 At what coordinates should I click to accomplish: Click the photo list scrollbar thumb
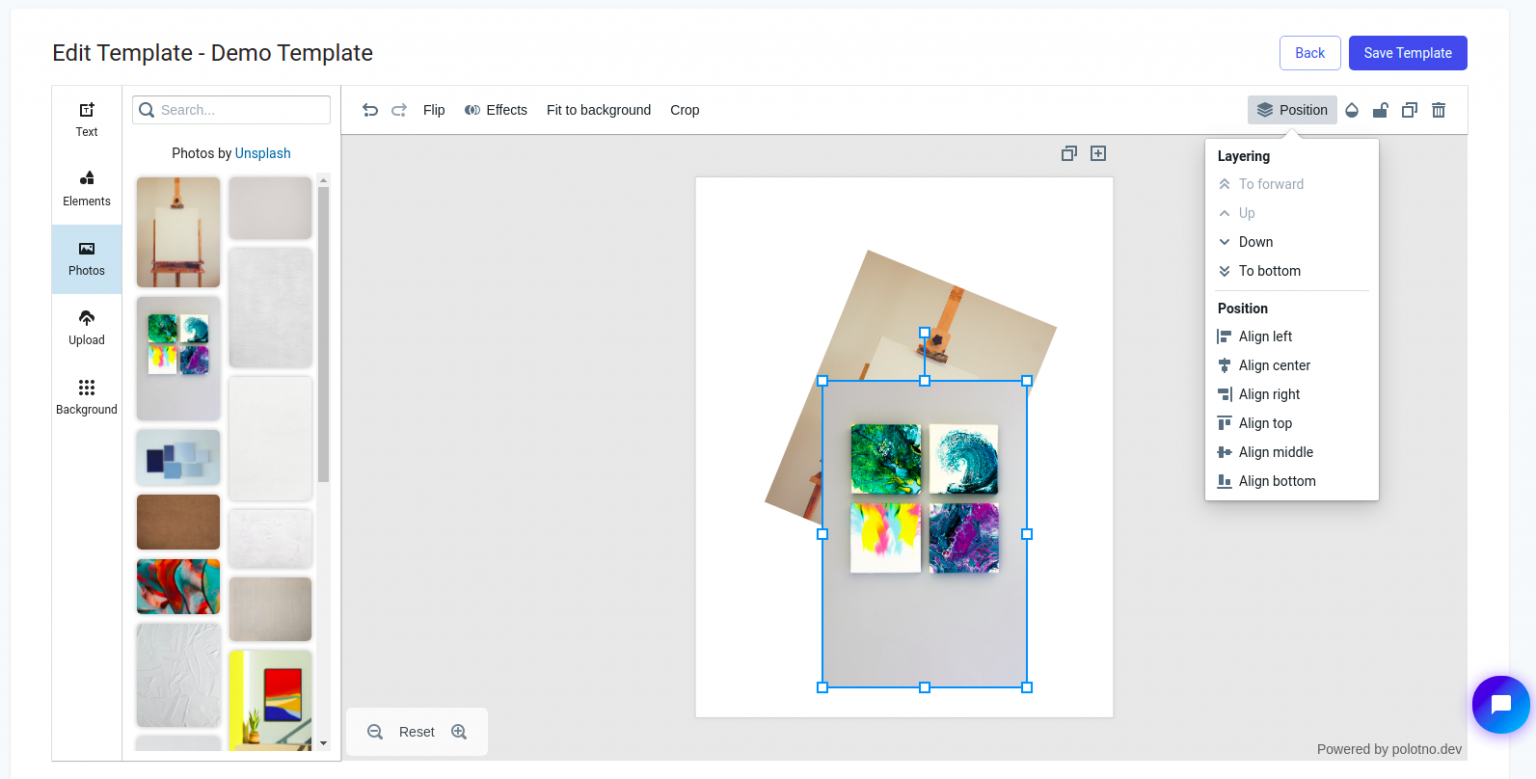[323, 334]
